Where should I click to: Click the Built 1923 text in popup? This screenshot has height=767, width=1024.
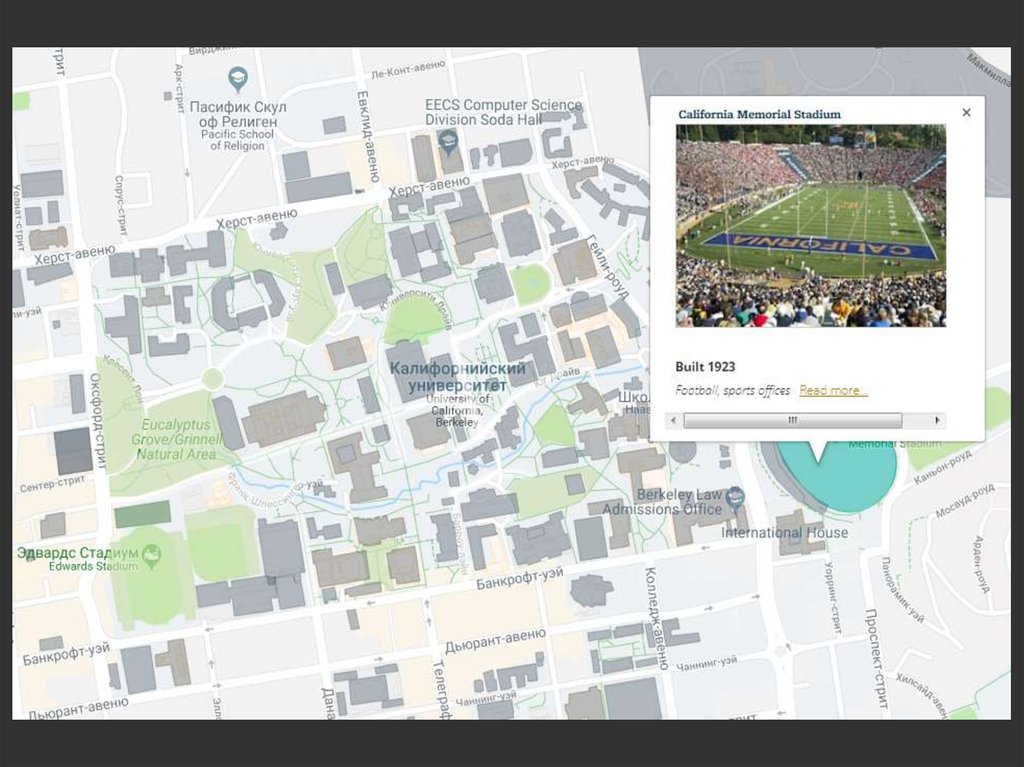705,367
